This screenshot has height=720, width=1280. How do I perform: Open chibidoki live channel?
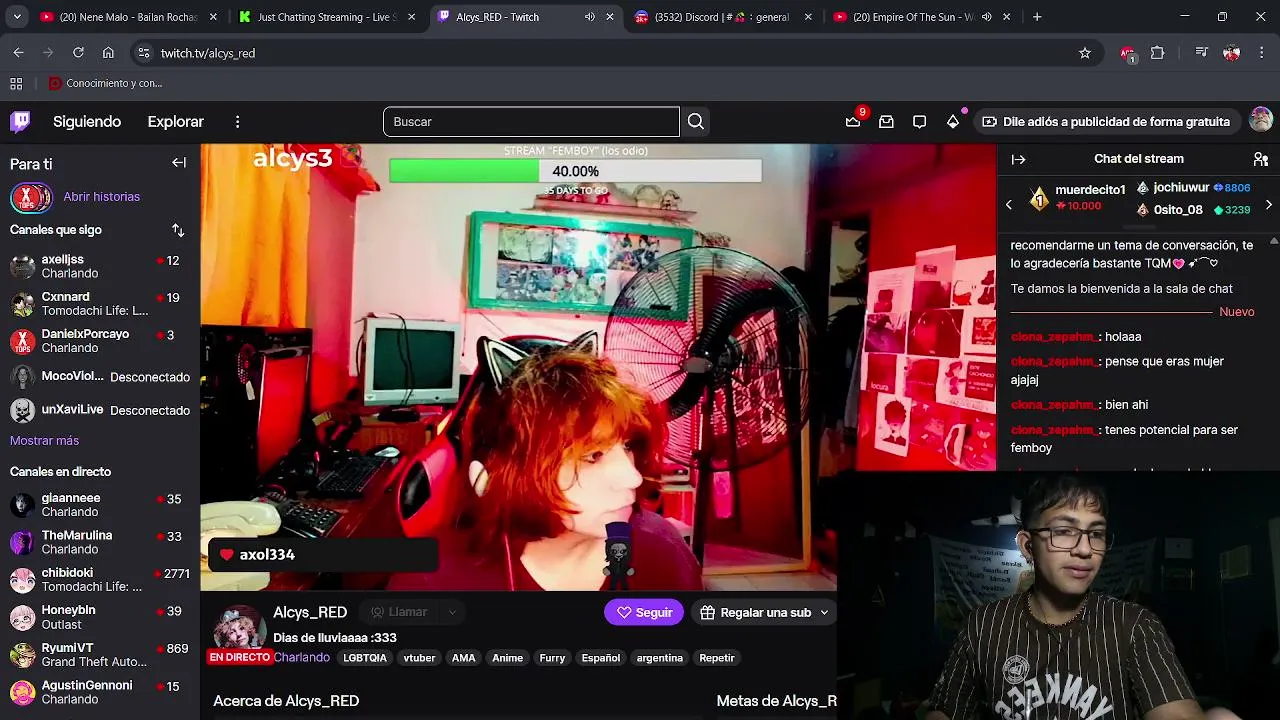click(100, 580)
